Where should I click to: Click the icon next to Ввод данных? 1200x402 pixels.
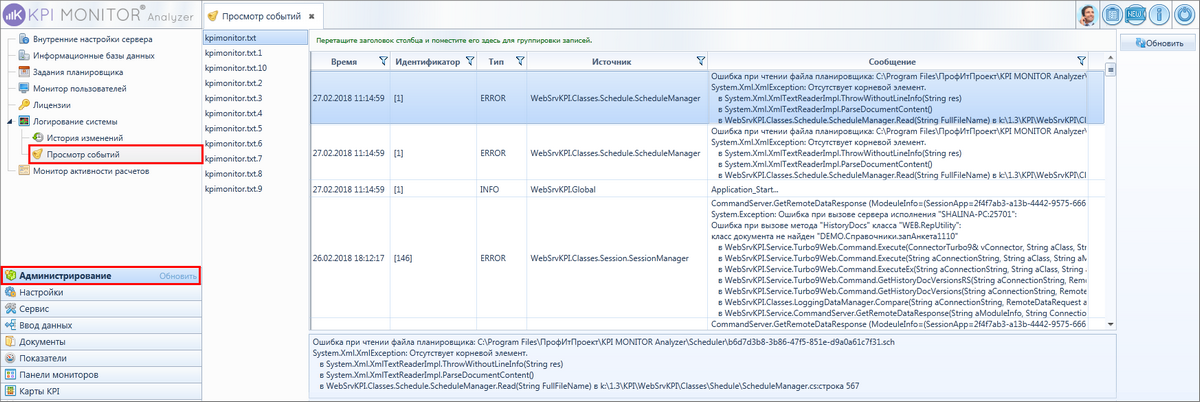[10, 325]
